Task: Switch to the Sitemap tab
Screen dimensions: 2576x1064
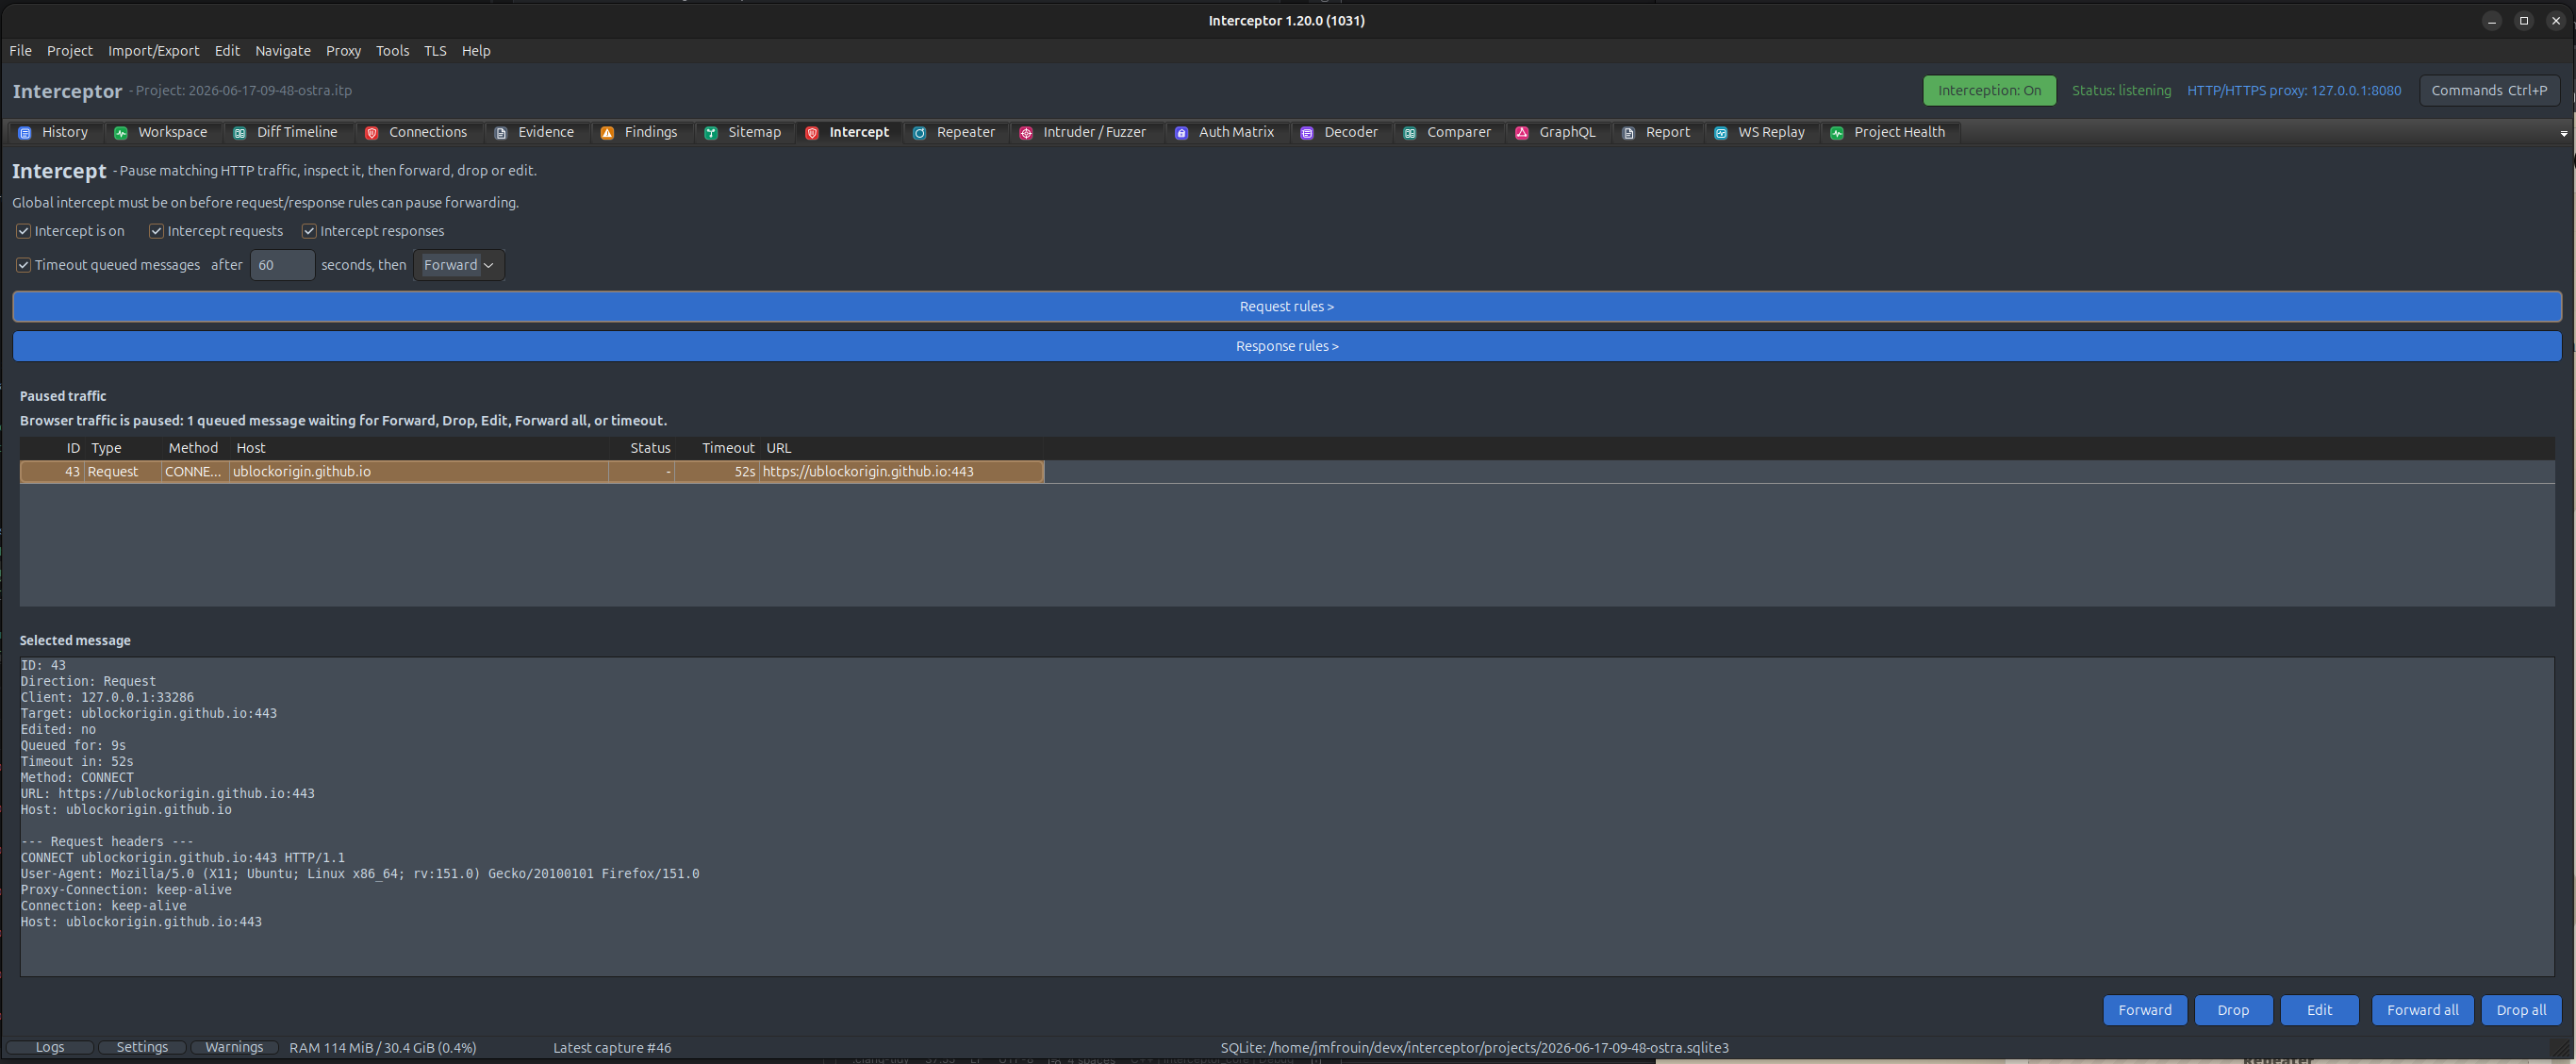Action: pyautogui.click(x=744, y=132)
